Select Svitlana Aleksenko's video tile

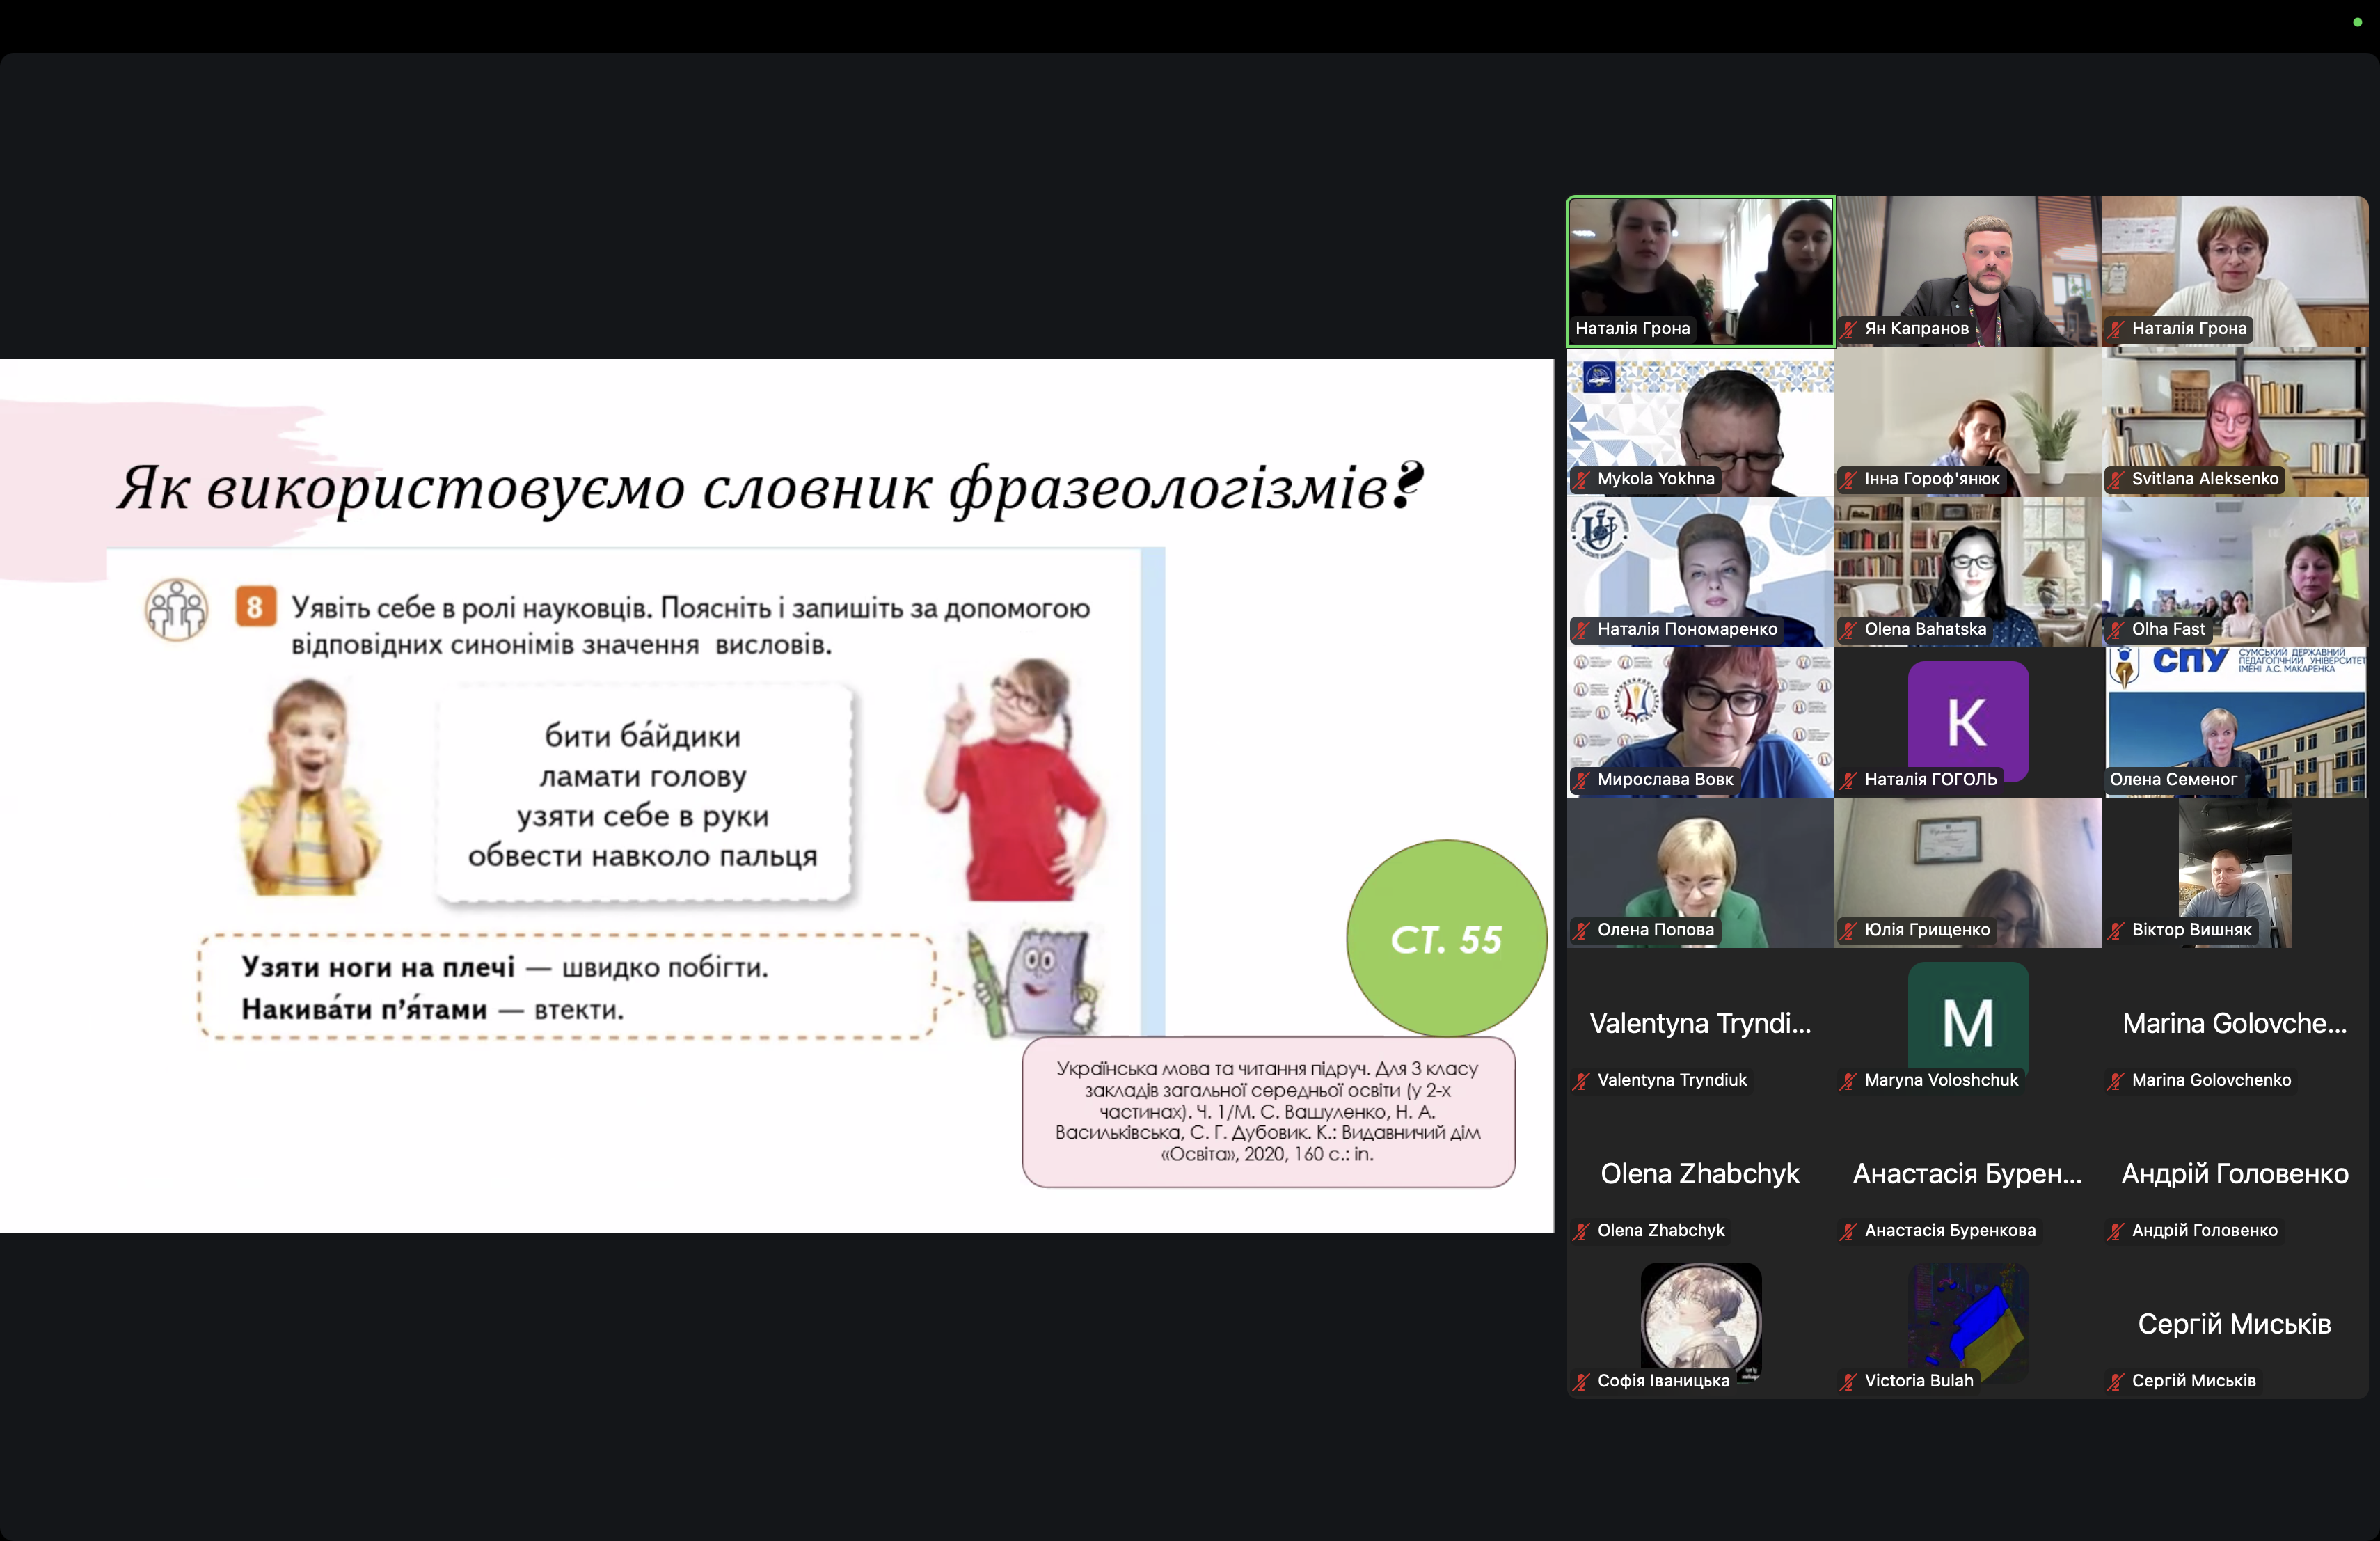2234,420
